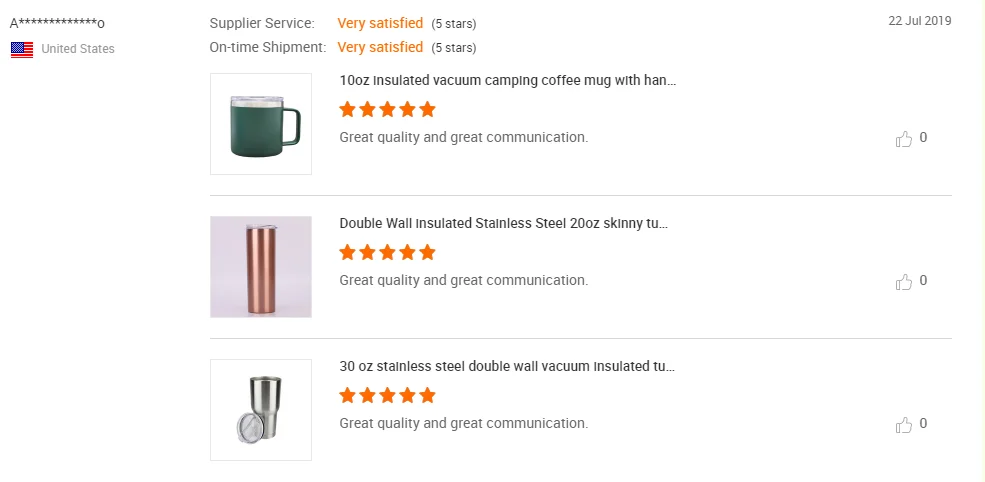Click Very satisfied next to On-time Shipment

(380, 47)
